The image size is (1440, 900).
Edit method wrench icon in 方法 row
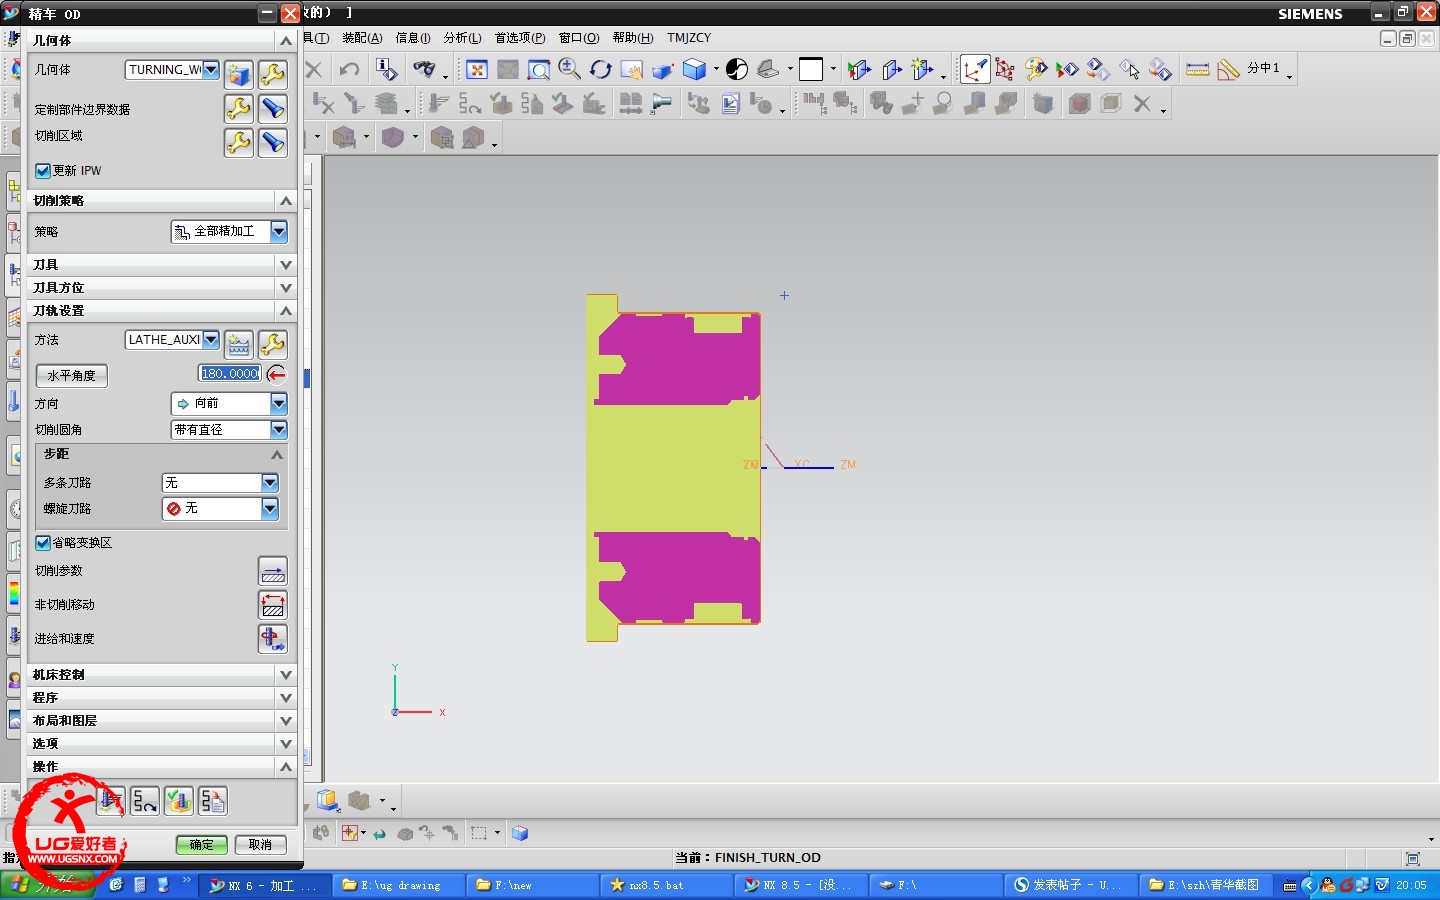tap(272, 345)
